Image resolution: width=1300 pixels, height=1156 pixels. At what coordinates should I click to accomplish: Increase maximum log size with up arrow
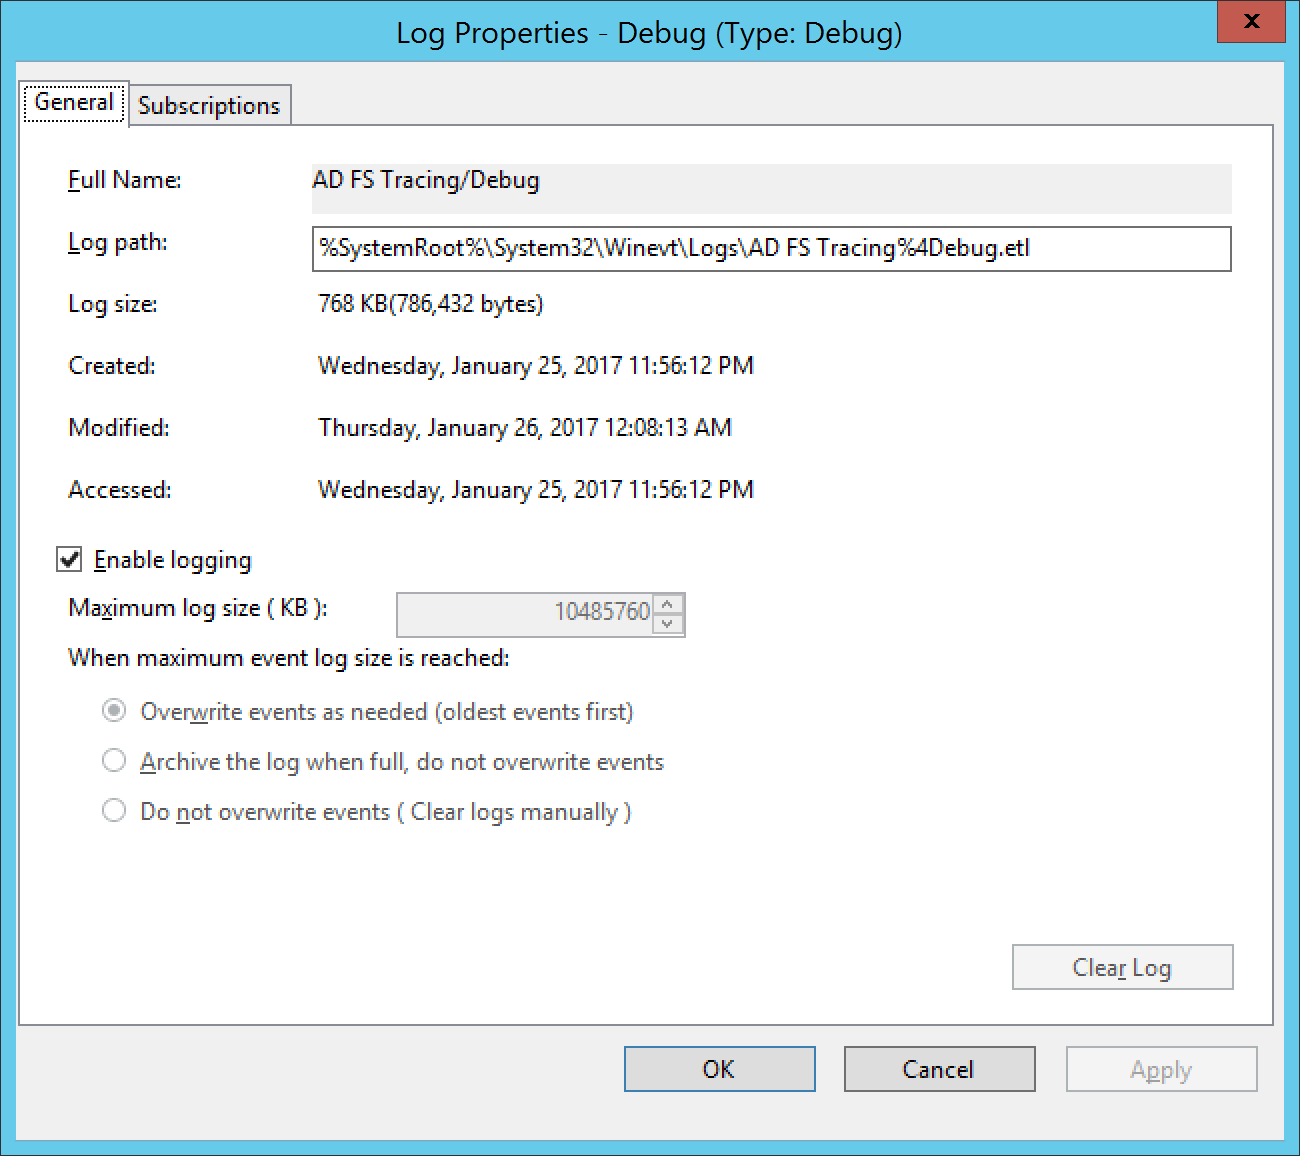pos(668,604)
